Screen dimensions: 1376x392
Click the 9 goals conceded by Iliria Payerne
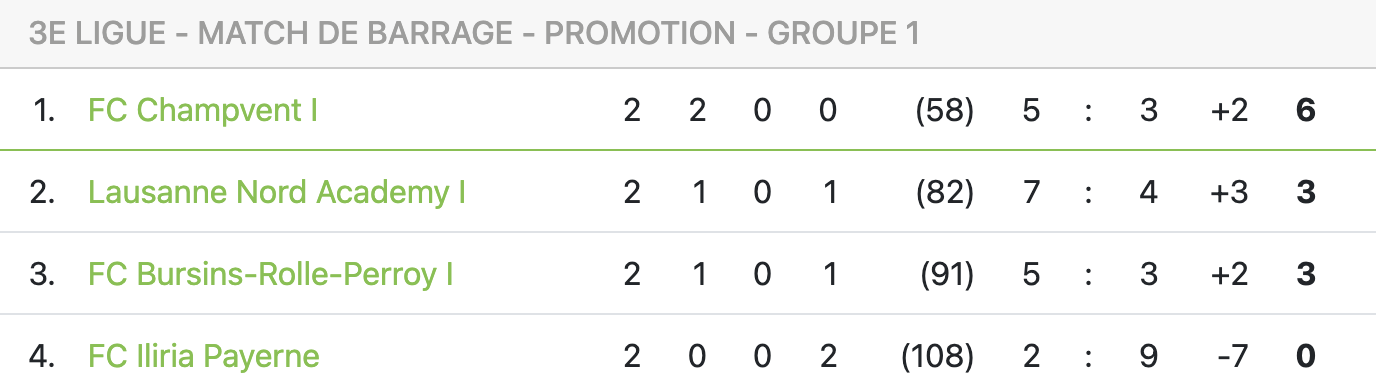click(x=1149, y=356)
